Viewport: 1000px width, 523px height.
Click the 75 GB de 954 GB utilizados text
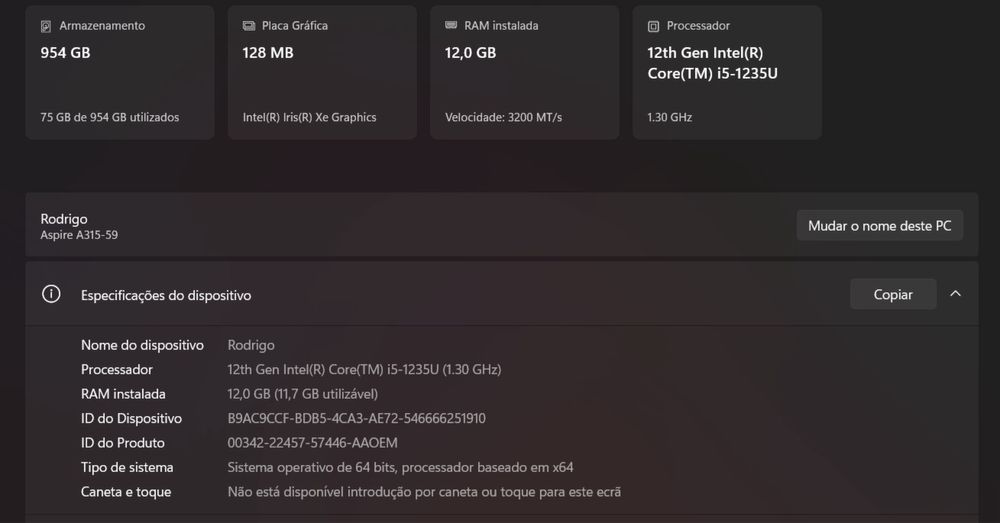pyautogui.click(x=110, y=117)
